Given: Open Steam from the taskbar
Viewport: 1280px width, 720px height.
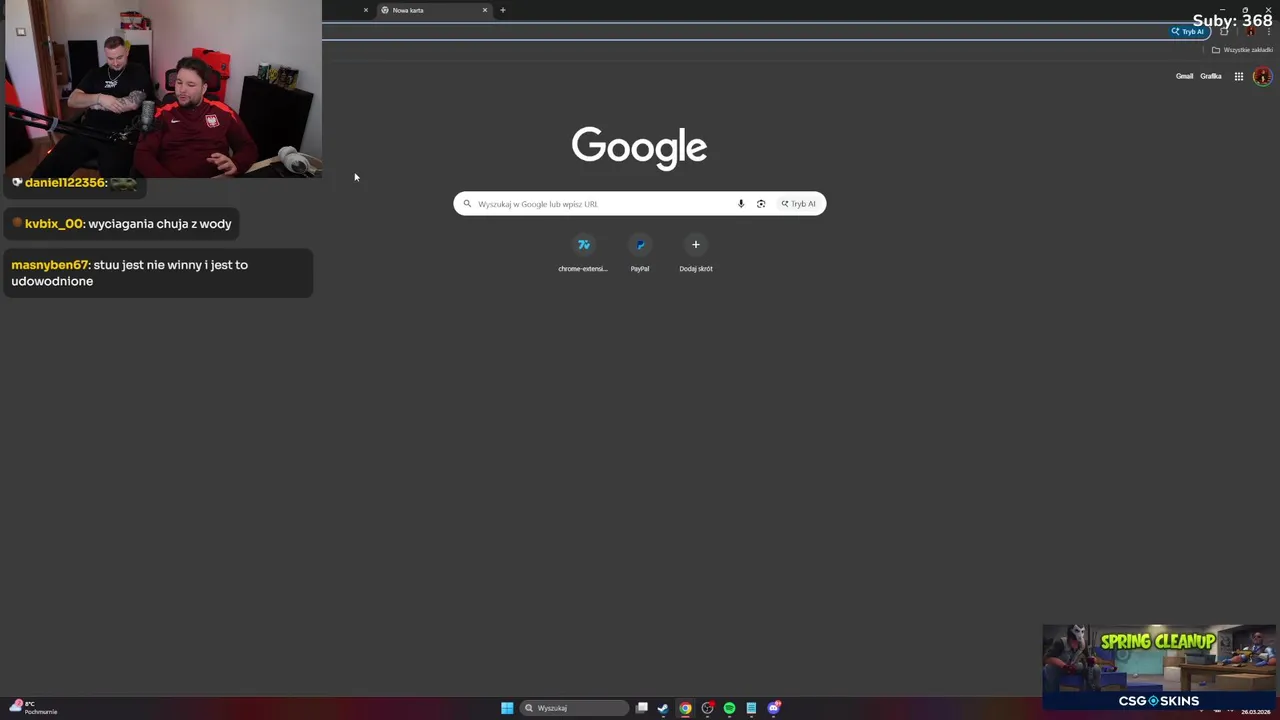Looking at the screenshot, I should tap(663, 708).
